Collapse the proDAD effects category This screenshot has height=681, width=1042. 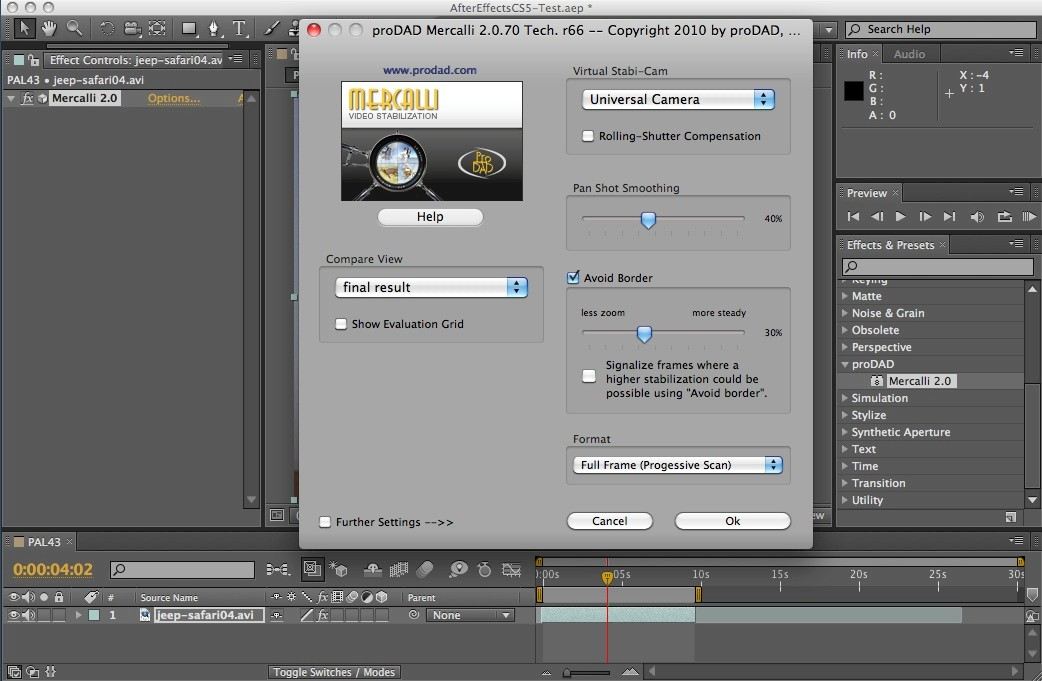click(845, 364)
